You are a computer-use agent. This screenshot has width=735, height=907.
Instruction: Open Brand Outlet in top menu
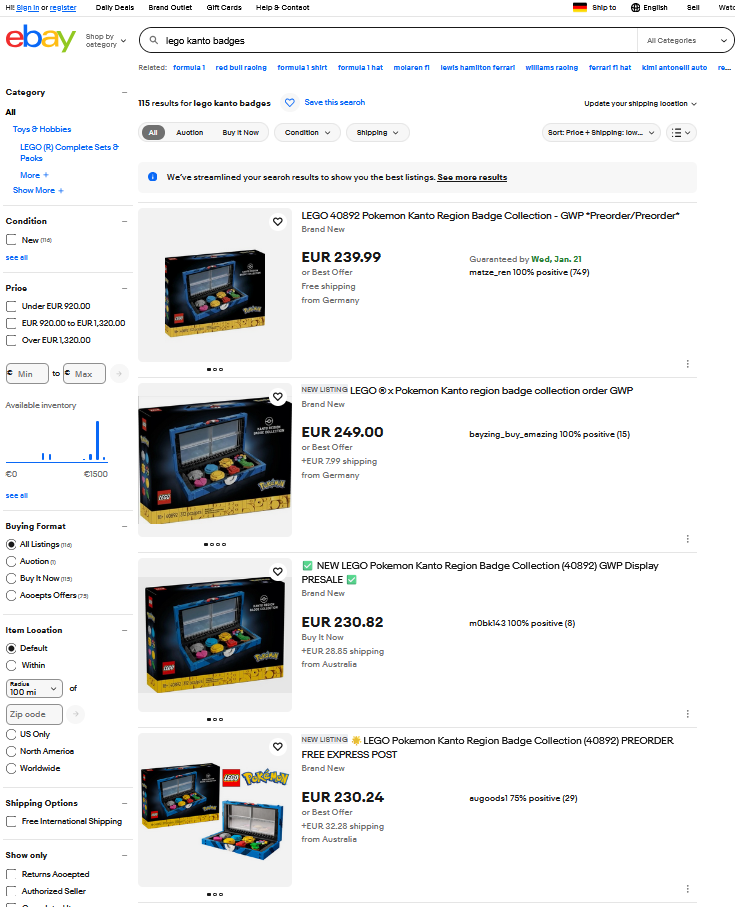coord(170,8)
